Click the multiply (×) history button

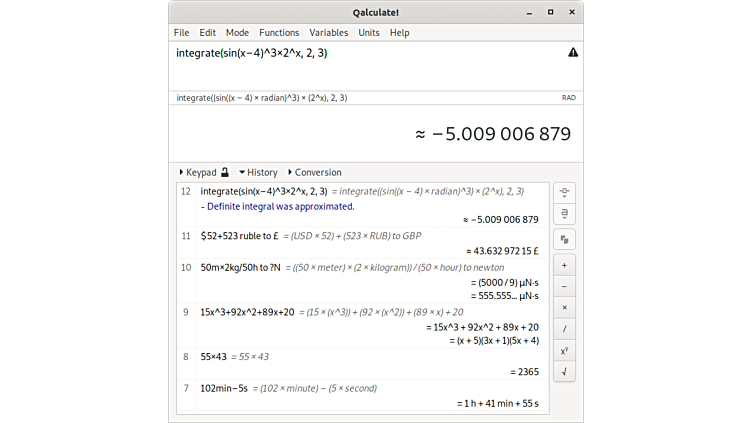pyautogui.click(x=565, y=308)
